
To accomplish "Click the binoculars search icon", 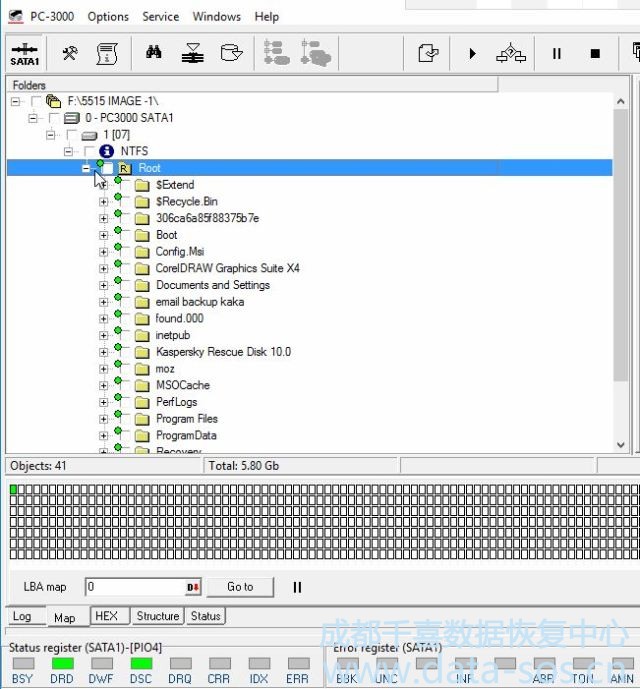I will tap(154, 54).
